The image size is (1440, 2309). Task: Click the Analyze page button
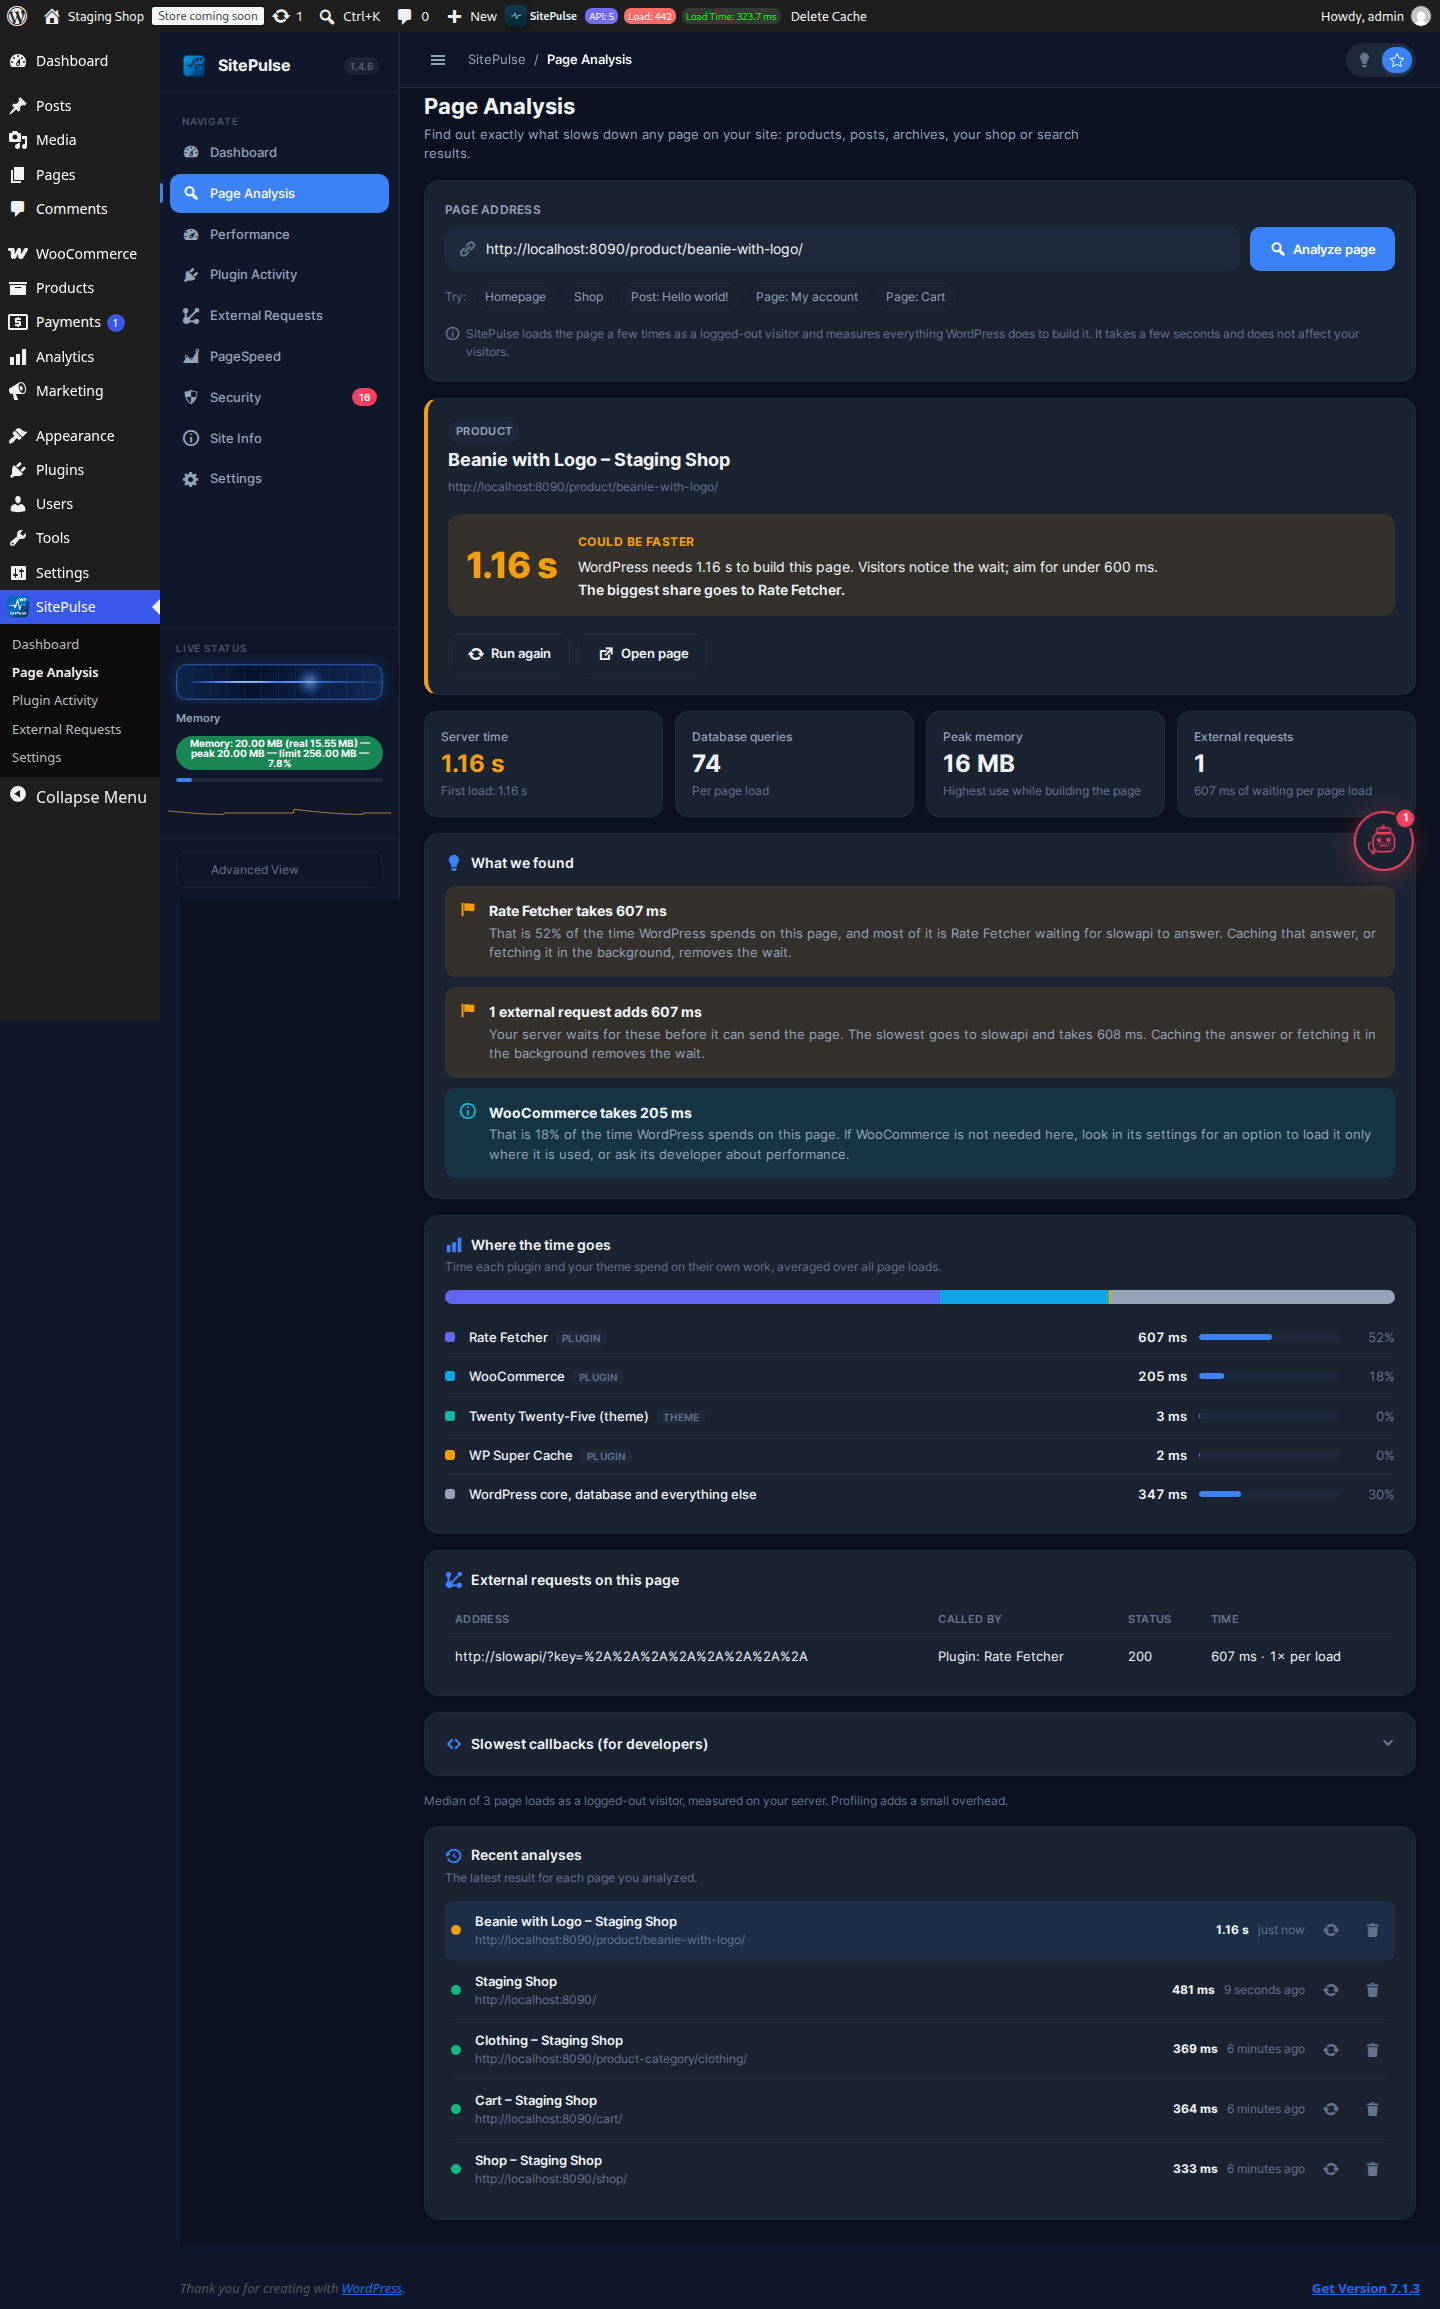coord(1322,249)
